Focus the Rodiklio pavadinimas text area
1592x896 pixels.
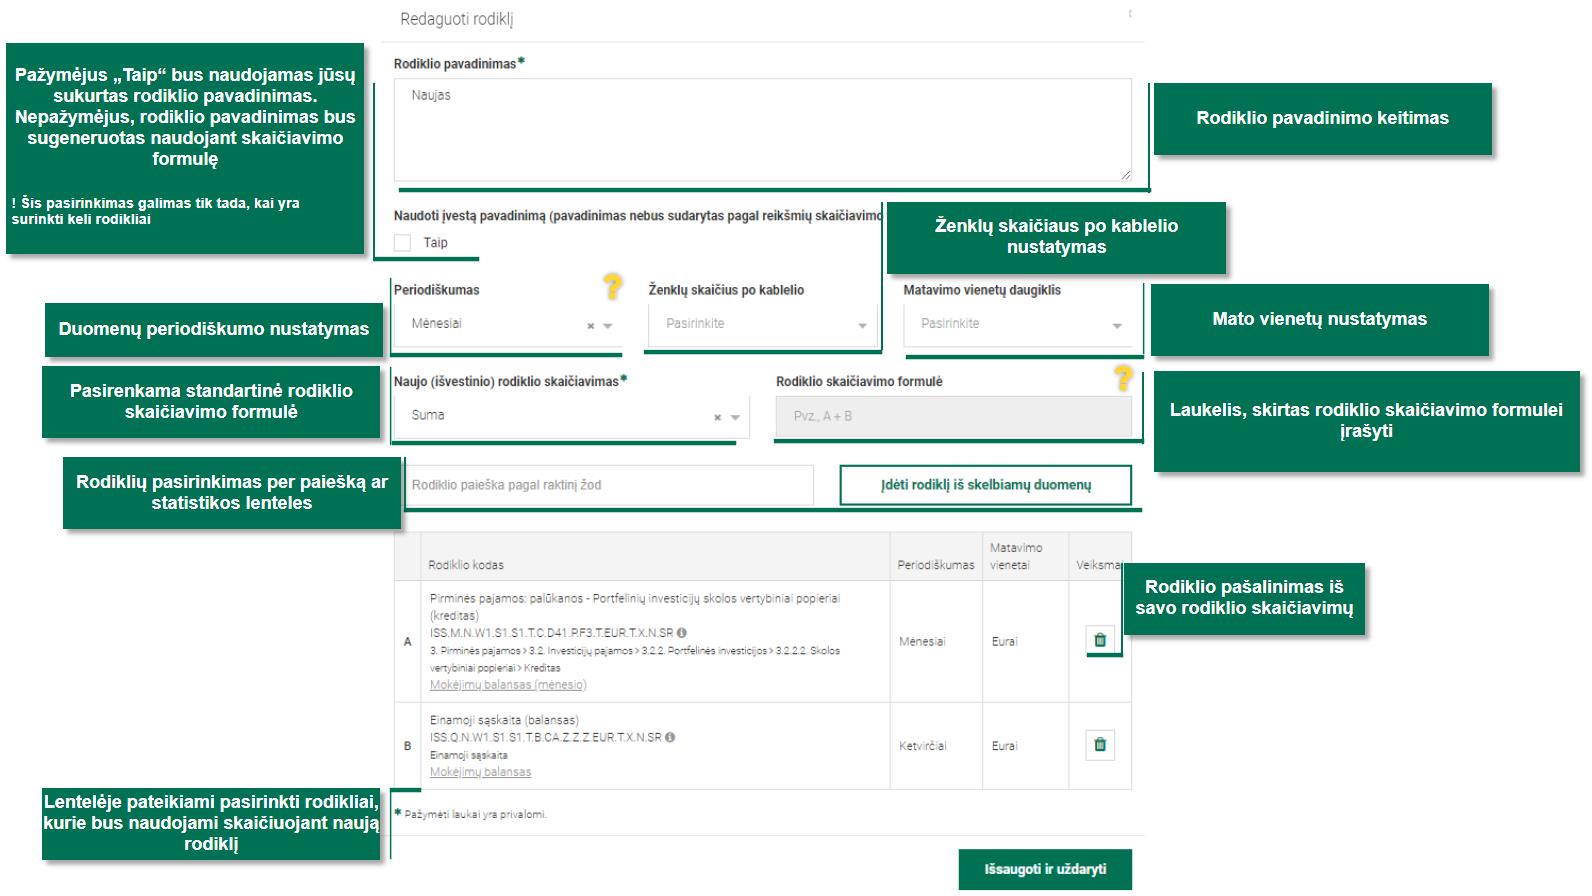click(763, 130)
